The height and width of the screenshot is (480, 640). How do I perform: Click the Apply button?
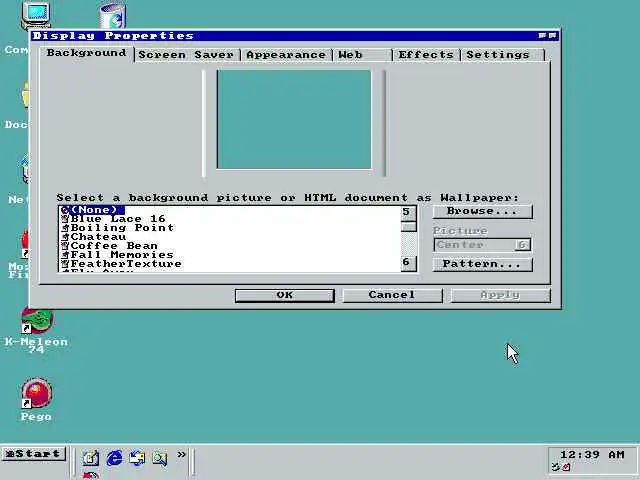pyautogui.click(x=500, y=295)
